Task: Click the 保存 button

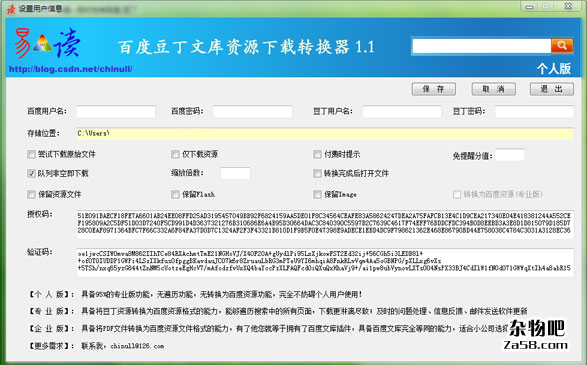Action: [434, 89]
